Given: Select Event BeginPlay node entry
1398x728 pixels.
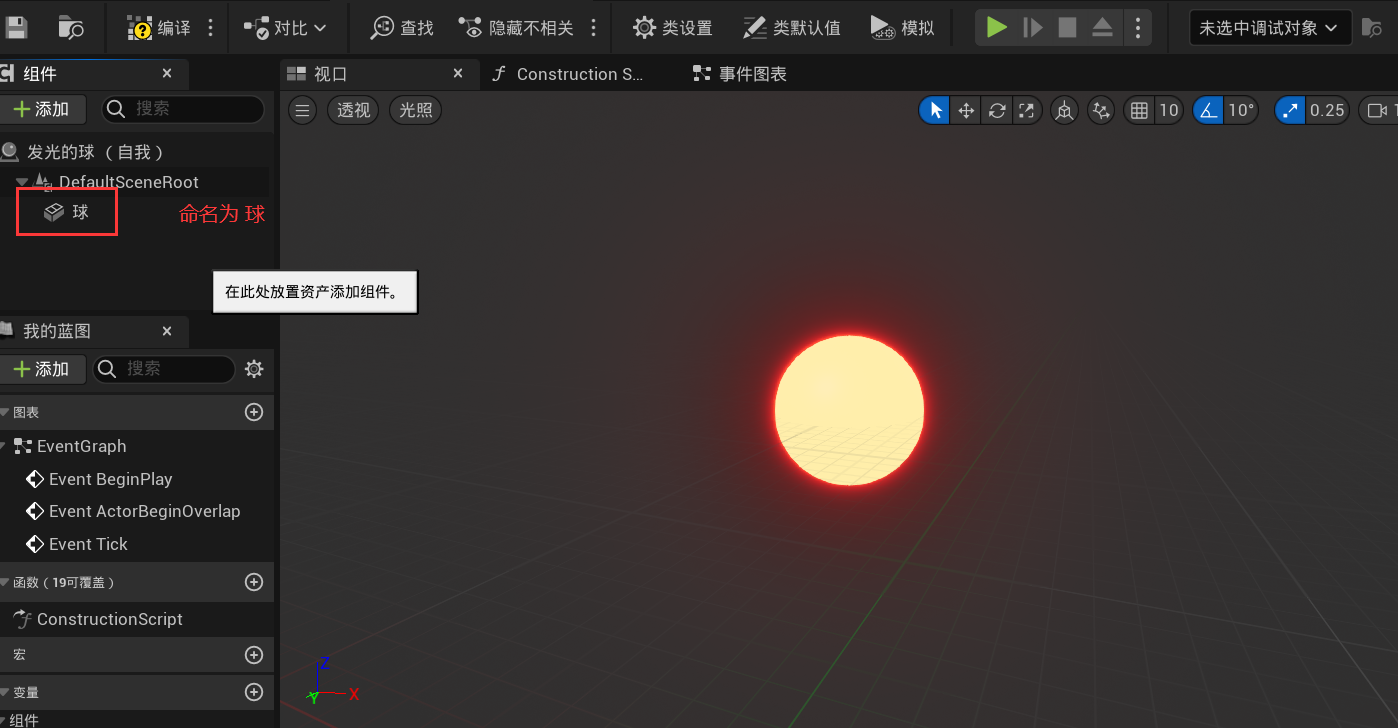Looking at the screenshot, I should point(98,479).
